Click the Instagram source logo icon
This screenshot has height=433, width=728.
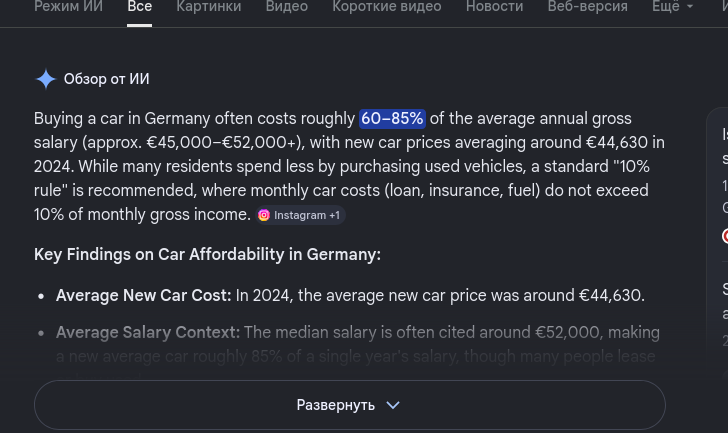coord(264,215)
